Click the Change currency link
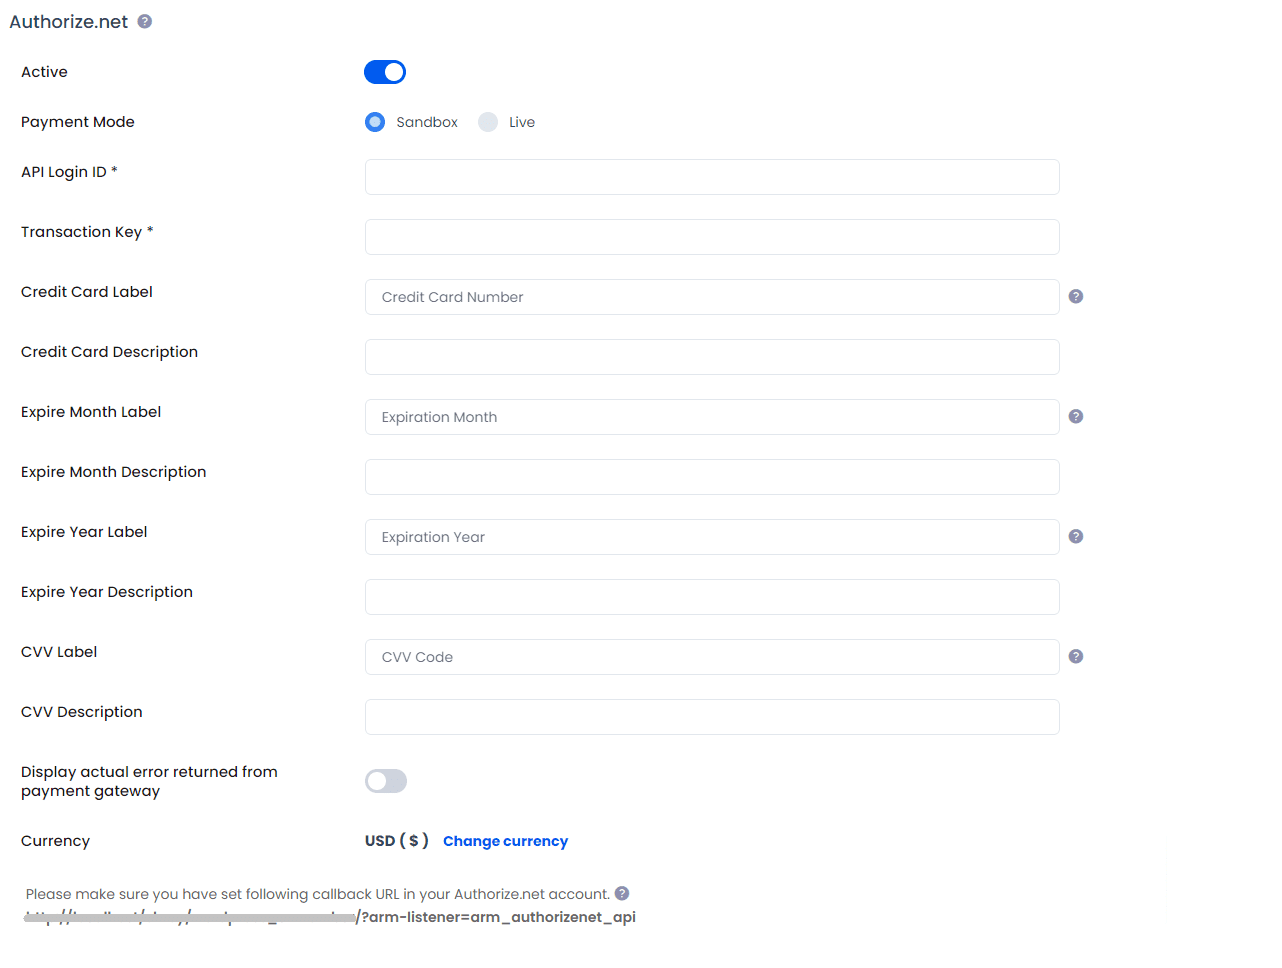 coord(505,841)
